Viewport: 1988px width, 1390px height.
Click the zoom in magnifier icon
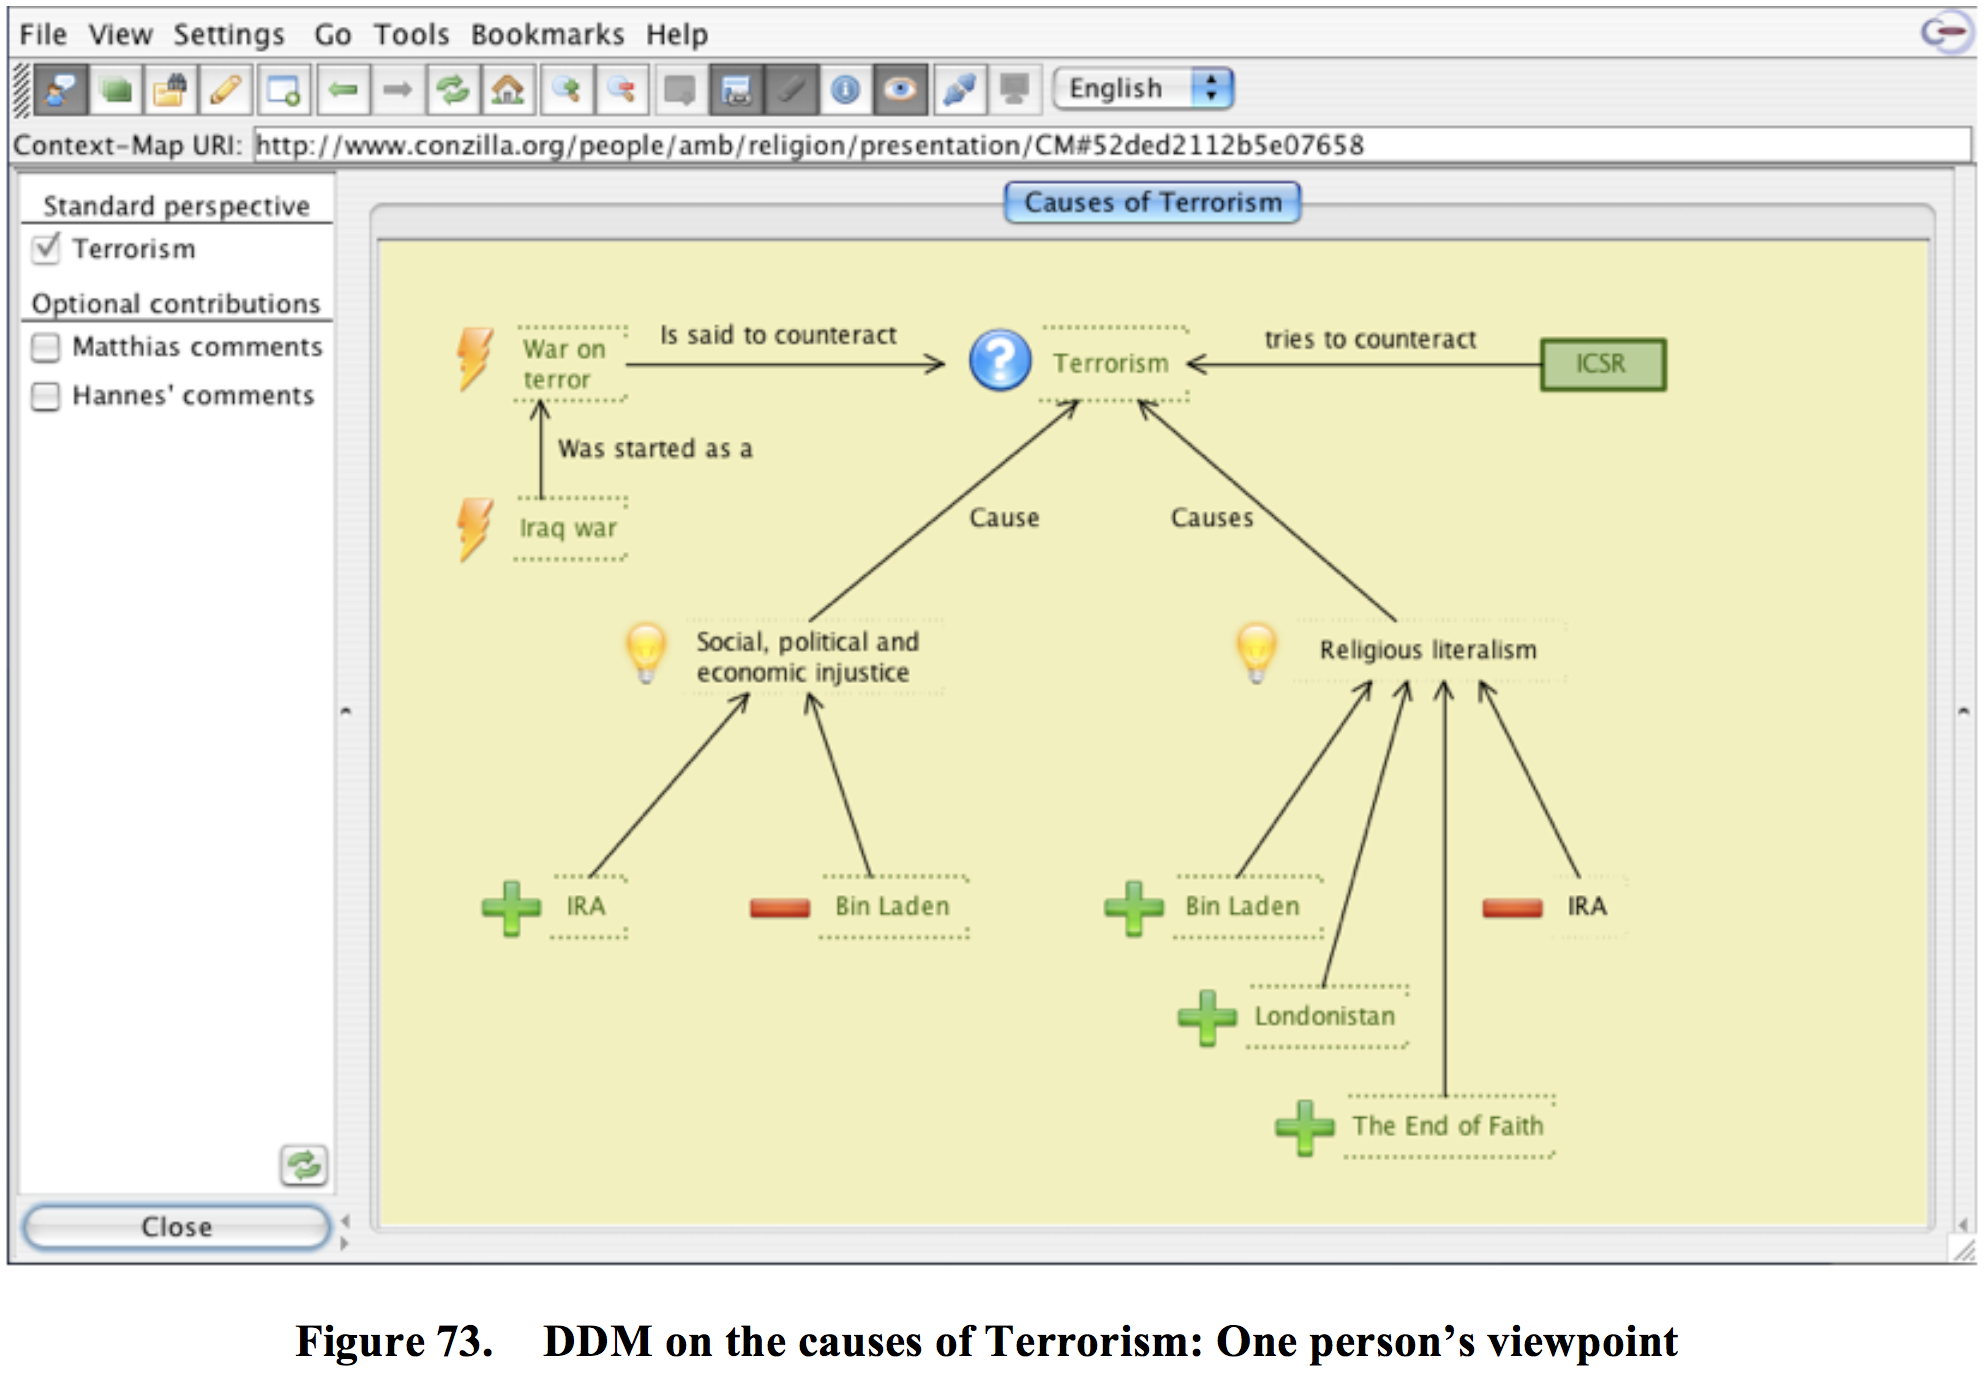[566, 90]
